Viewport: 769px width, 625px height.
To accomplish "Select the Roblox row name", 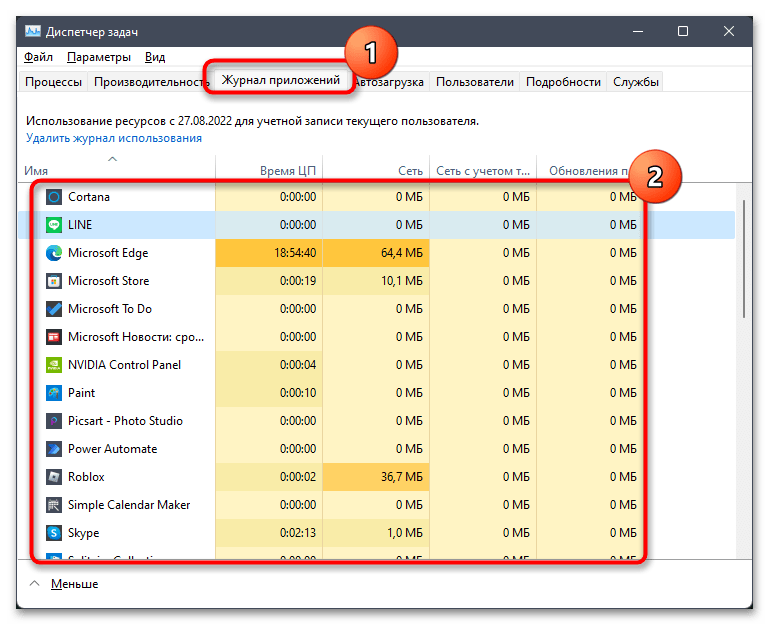I will [86, 477].
